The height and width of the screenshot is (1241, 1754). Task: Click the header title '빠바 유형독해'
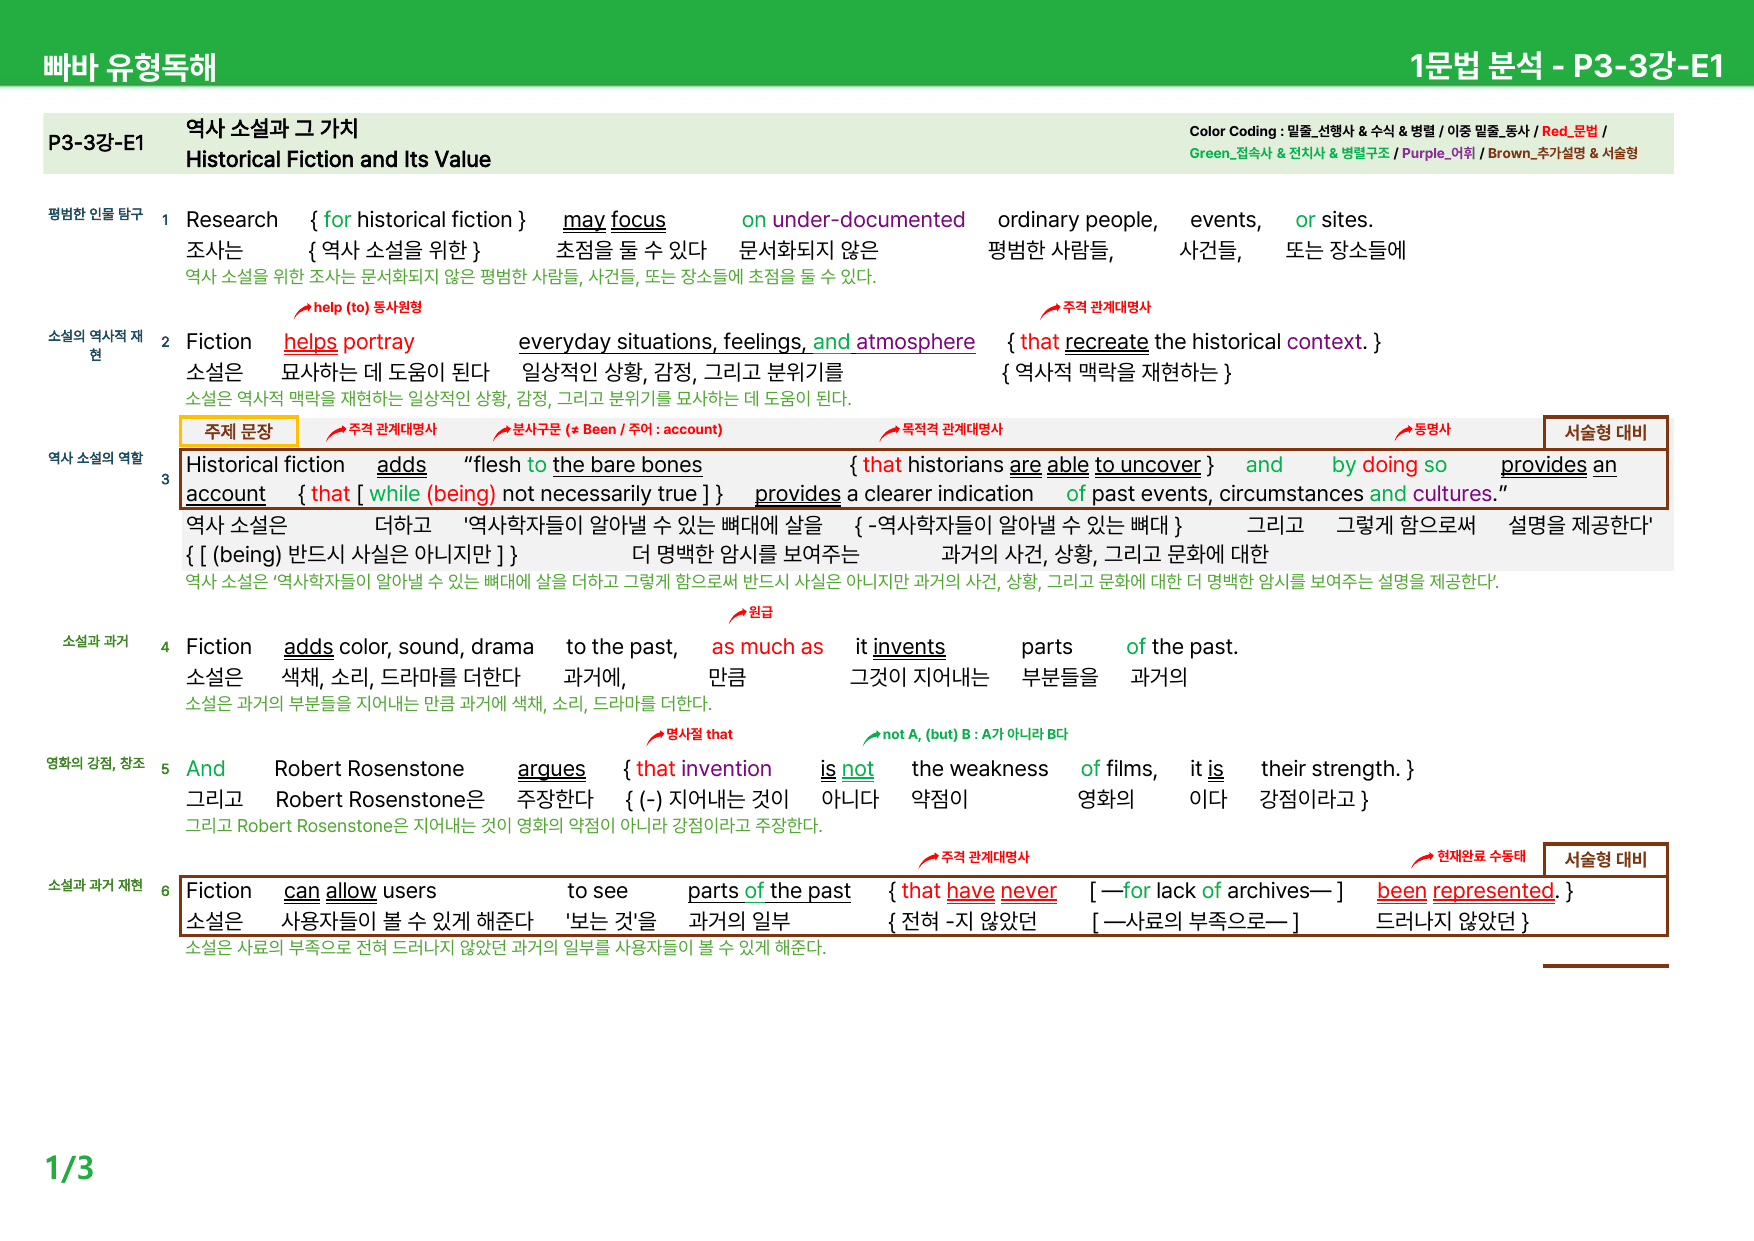129,67
